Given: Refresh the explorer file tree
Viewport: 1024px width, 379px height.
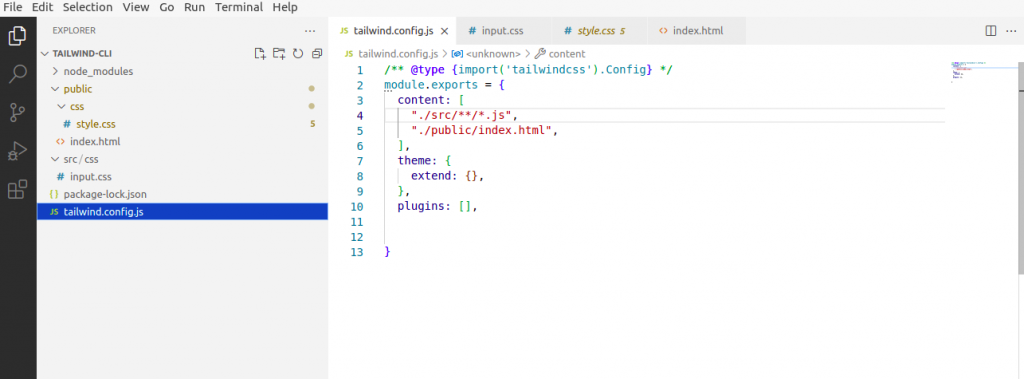Looking at the screenshot, I should [298, 54].
